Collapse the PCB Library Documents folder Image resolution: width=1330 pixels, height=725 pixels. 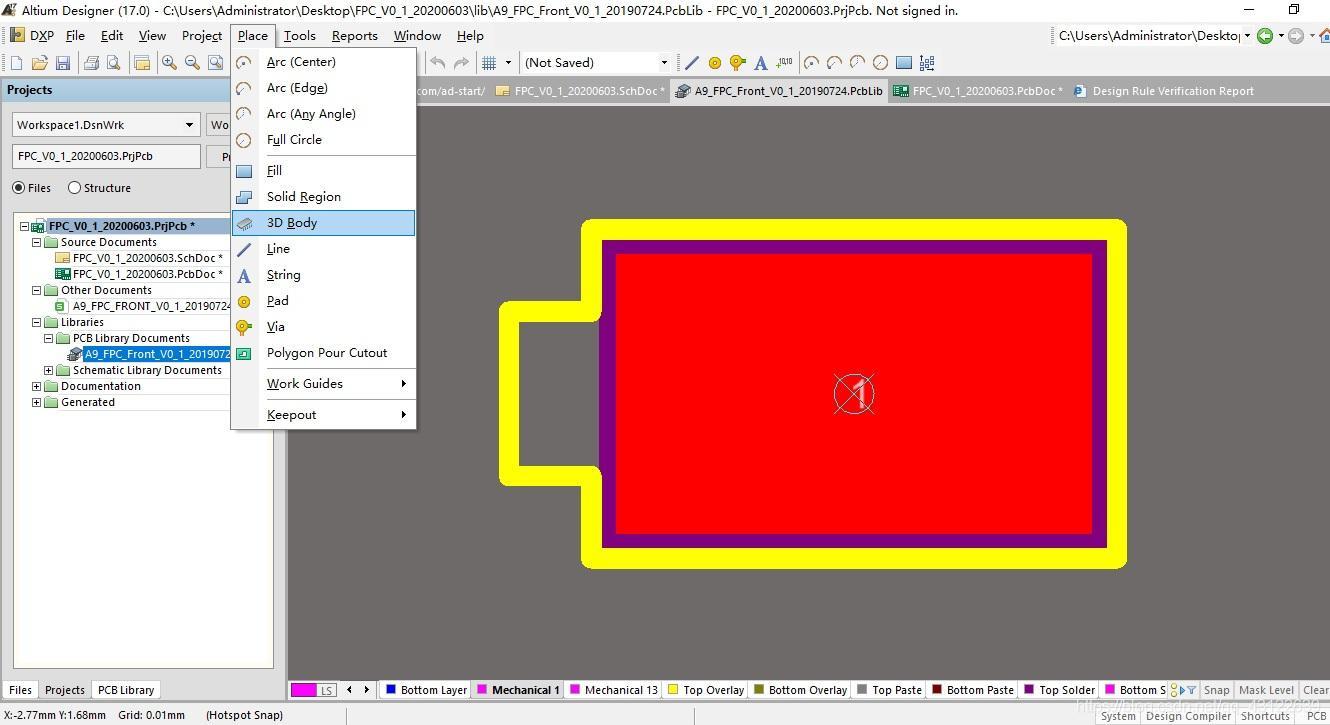pos(49,338)
